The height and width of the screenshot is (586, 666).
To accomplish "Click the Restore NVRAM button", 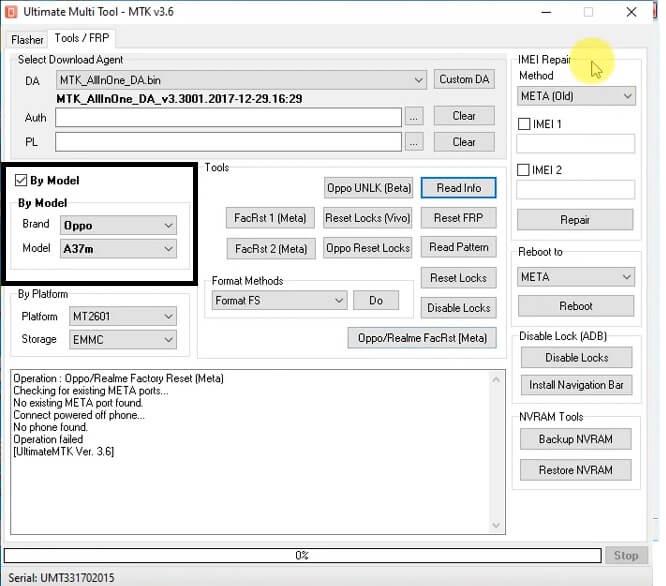I will click(x=576, y=470).
